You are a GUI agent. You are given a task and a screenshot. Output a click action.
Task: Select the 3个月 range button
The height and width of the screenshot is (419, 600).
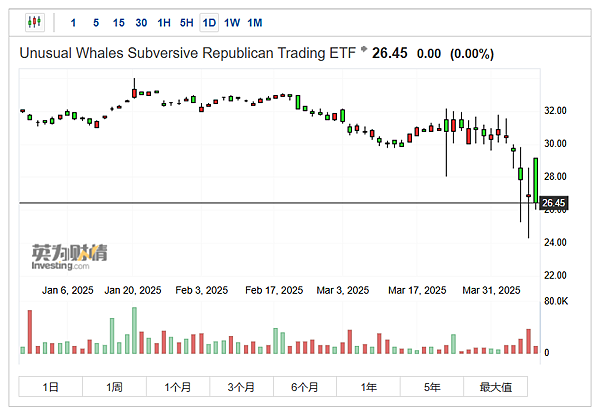[x=241, y=387]
